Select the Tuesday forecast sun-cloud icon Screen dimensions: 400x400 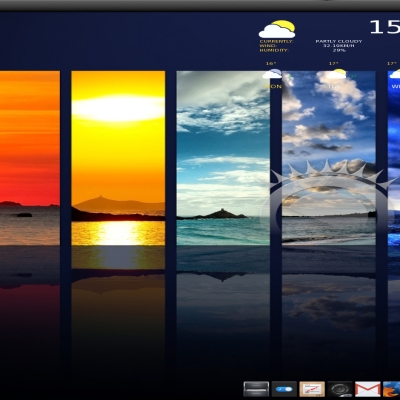[336, 73]
